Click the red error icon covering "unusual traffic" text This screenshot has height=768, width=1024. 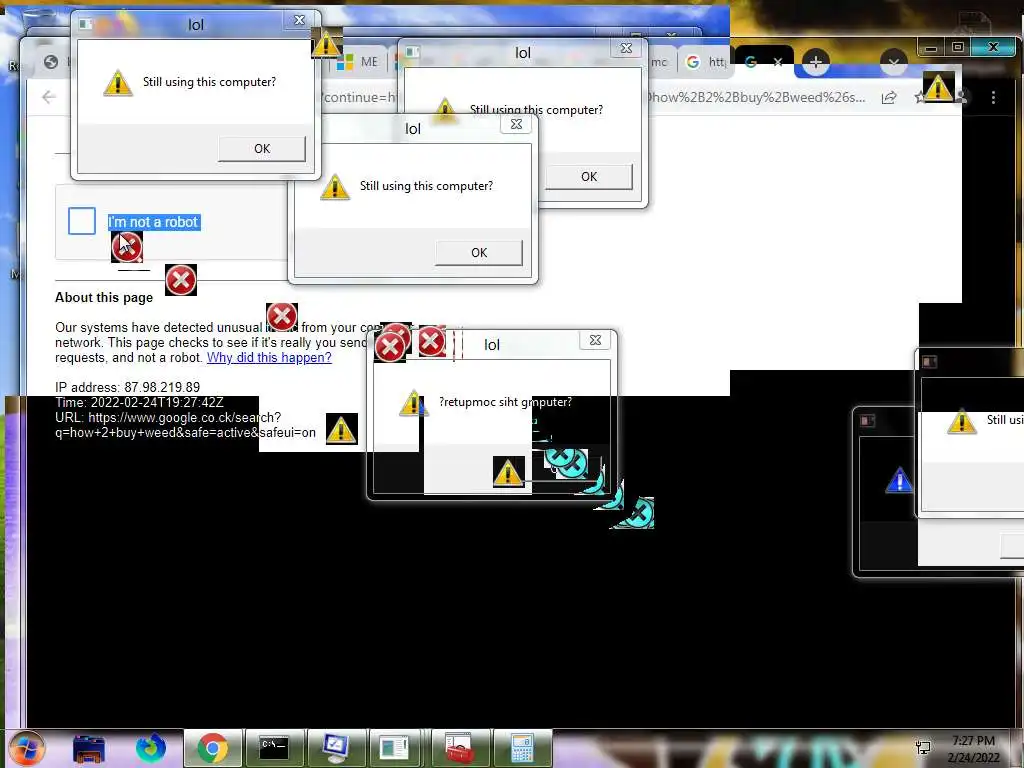(282, 317)
